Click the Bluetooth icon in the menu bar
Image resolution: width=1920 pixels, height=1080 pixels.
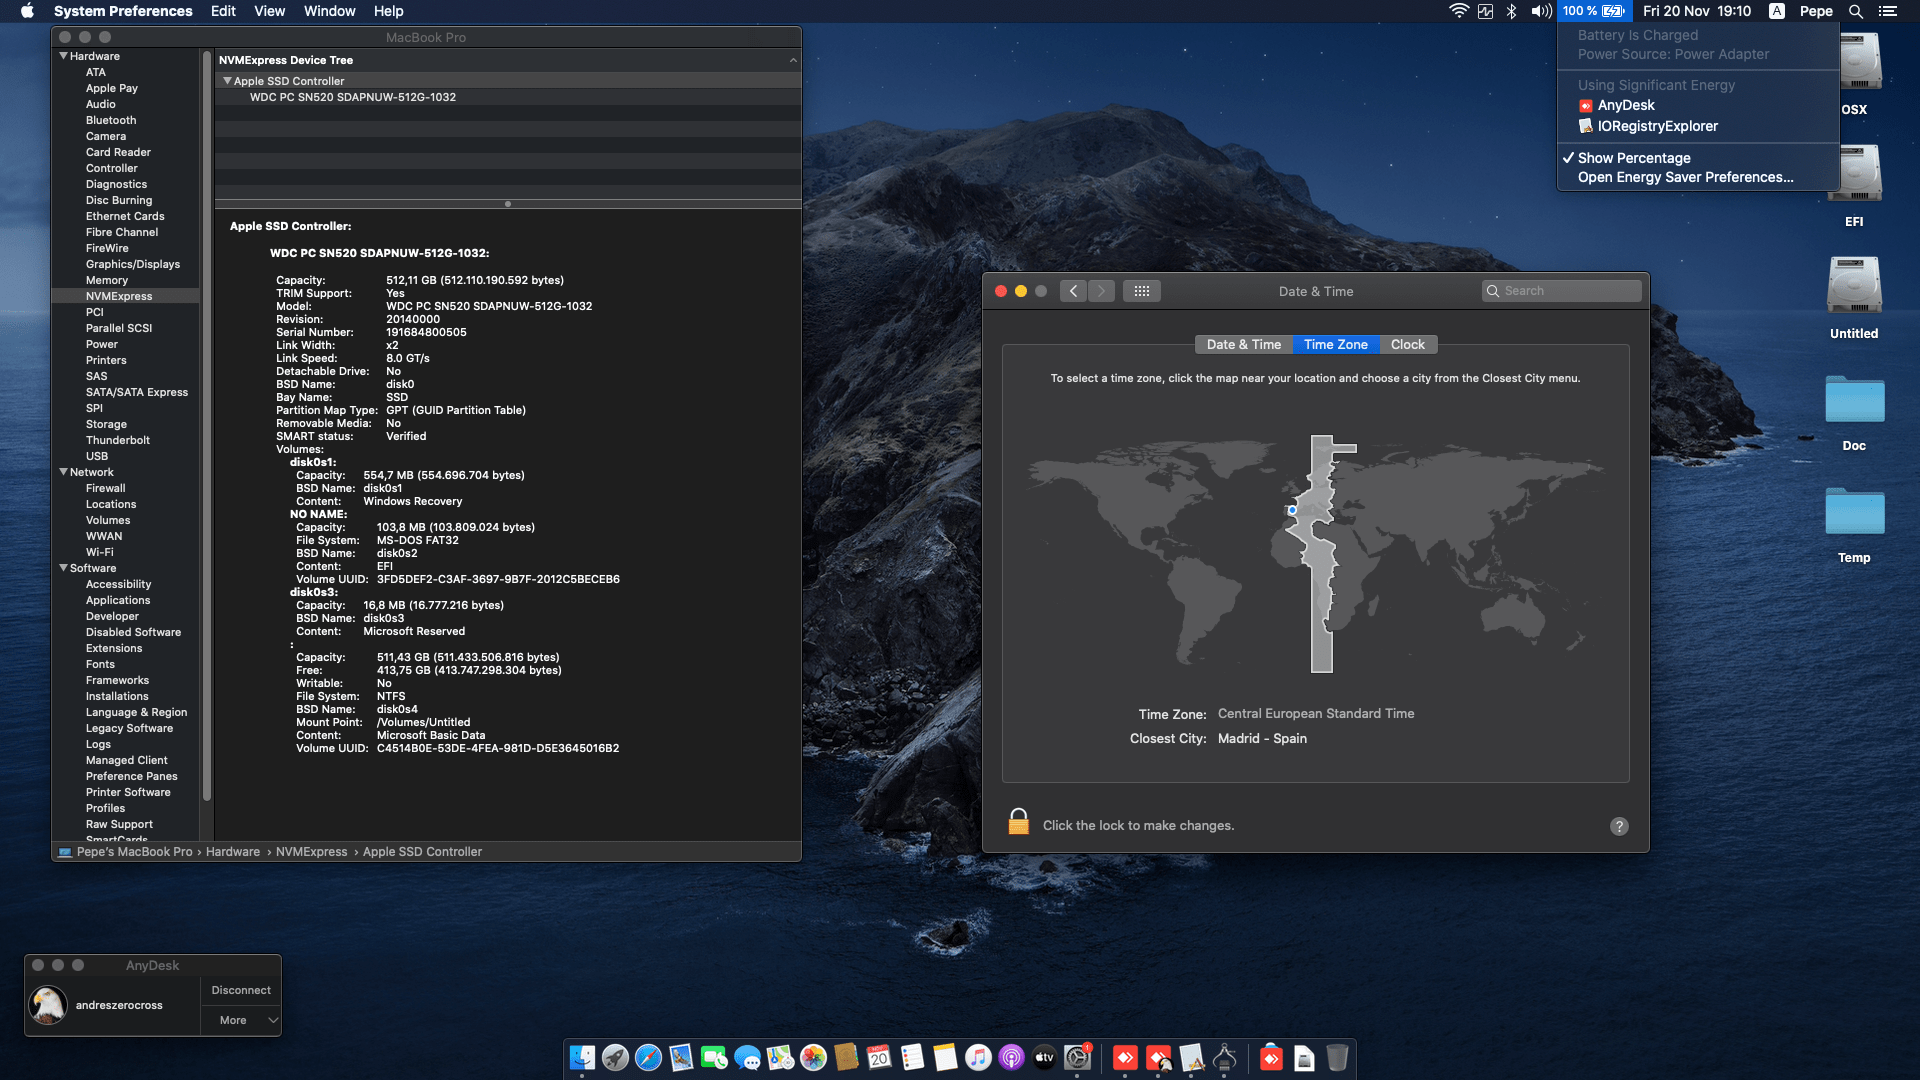pyautogui.click(x=1510, y=11)
